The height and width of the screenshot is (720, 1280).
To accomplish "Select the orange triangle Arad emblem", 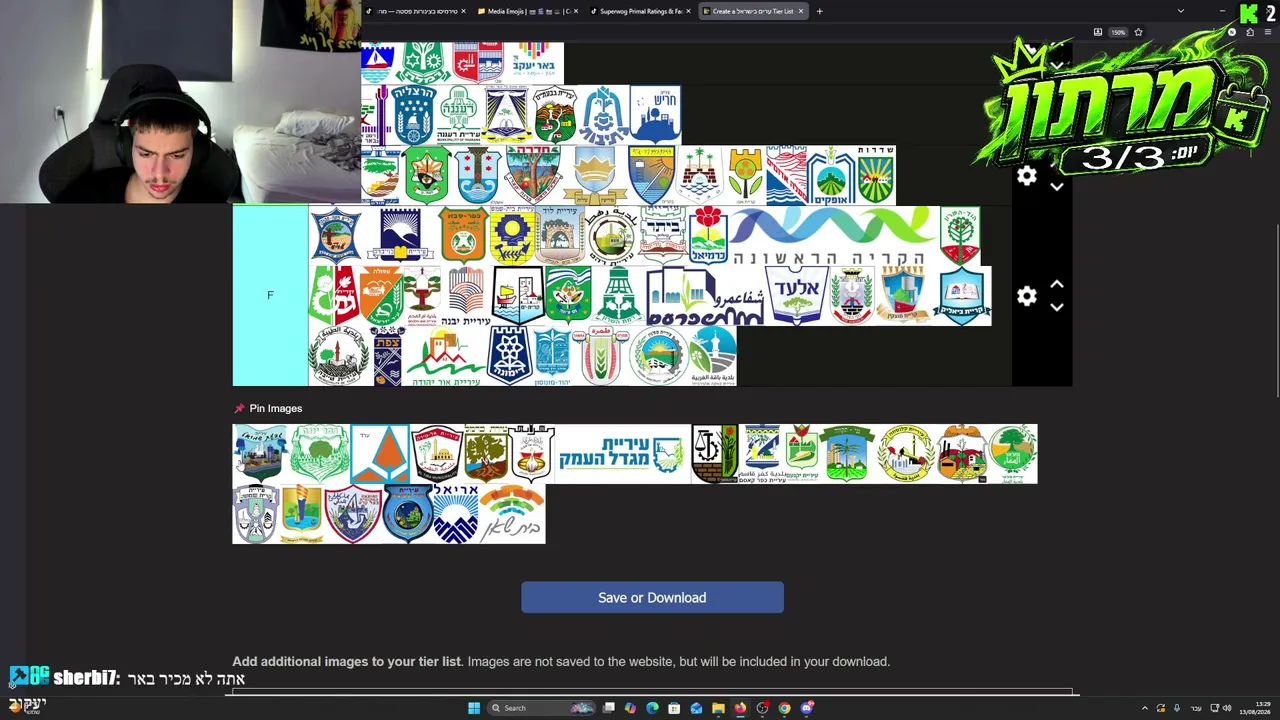I will point(380,453).
